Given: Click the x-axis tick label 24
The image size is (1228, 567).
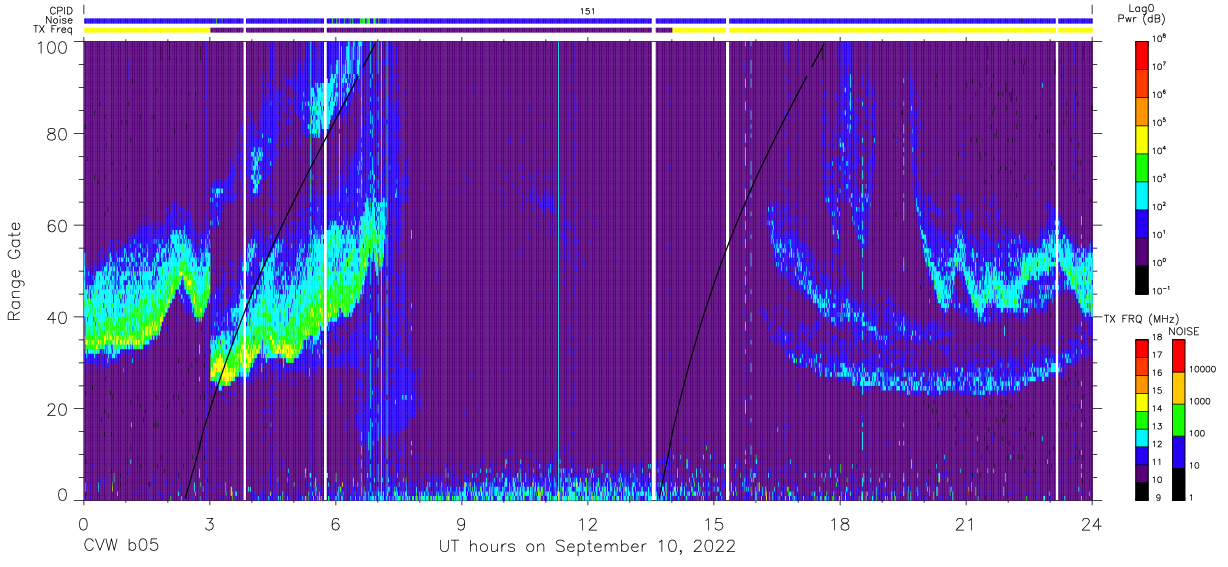Looking at the screenshot, I should [1092, 524].
